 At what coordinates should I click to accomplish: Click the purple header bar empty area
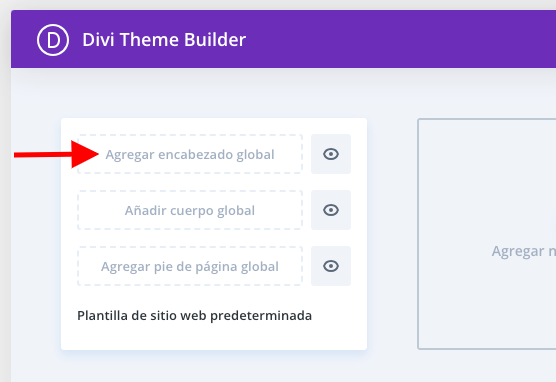[390, 39]
